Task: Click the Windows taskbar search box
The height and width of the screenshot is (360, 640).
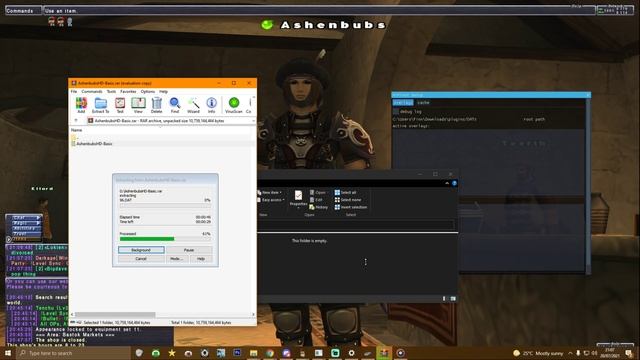Action: coord(73,353)
